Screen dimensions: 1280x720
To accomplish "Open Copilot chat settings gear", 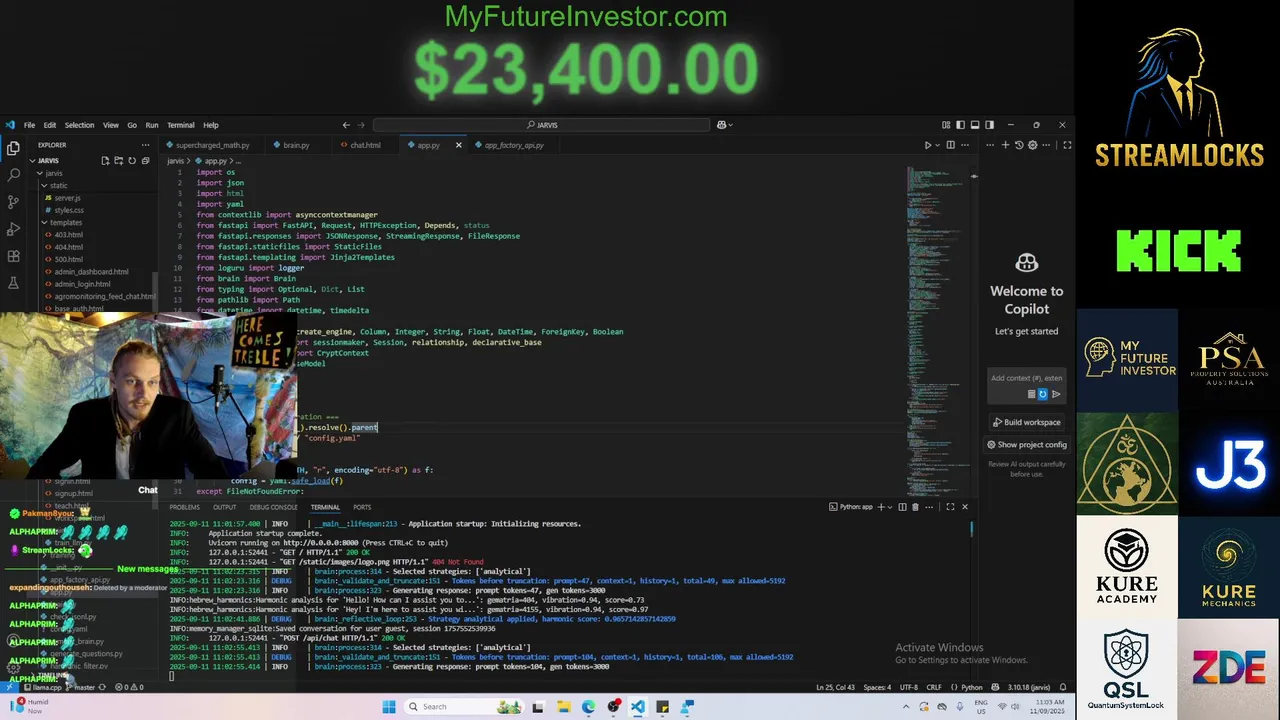I will pyautogui.click(x=1032, y=145).
